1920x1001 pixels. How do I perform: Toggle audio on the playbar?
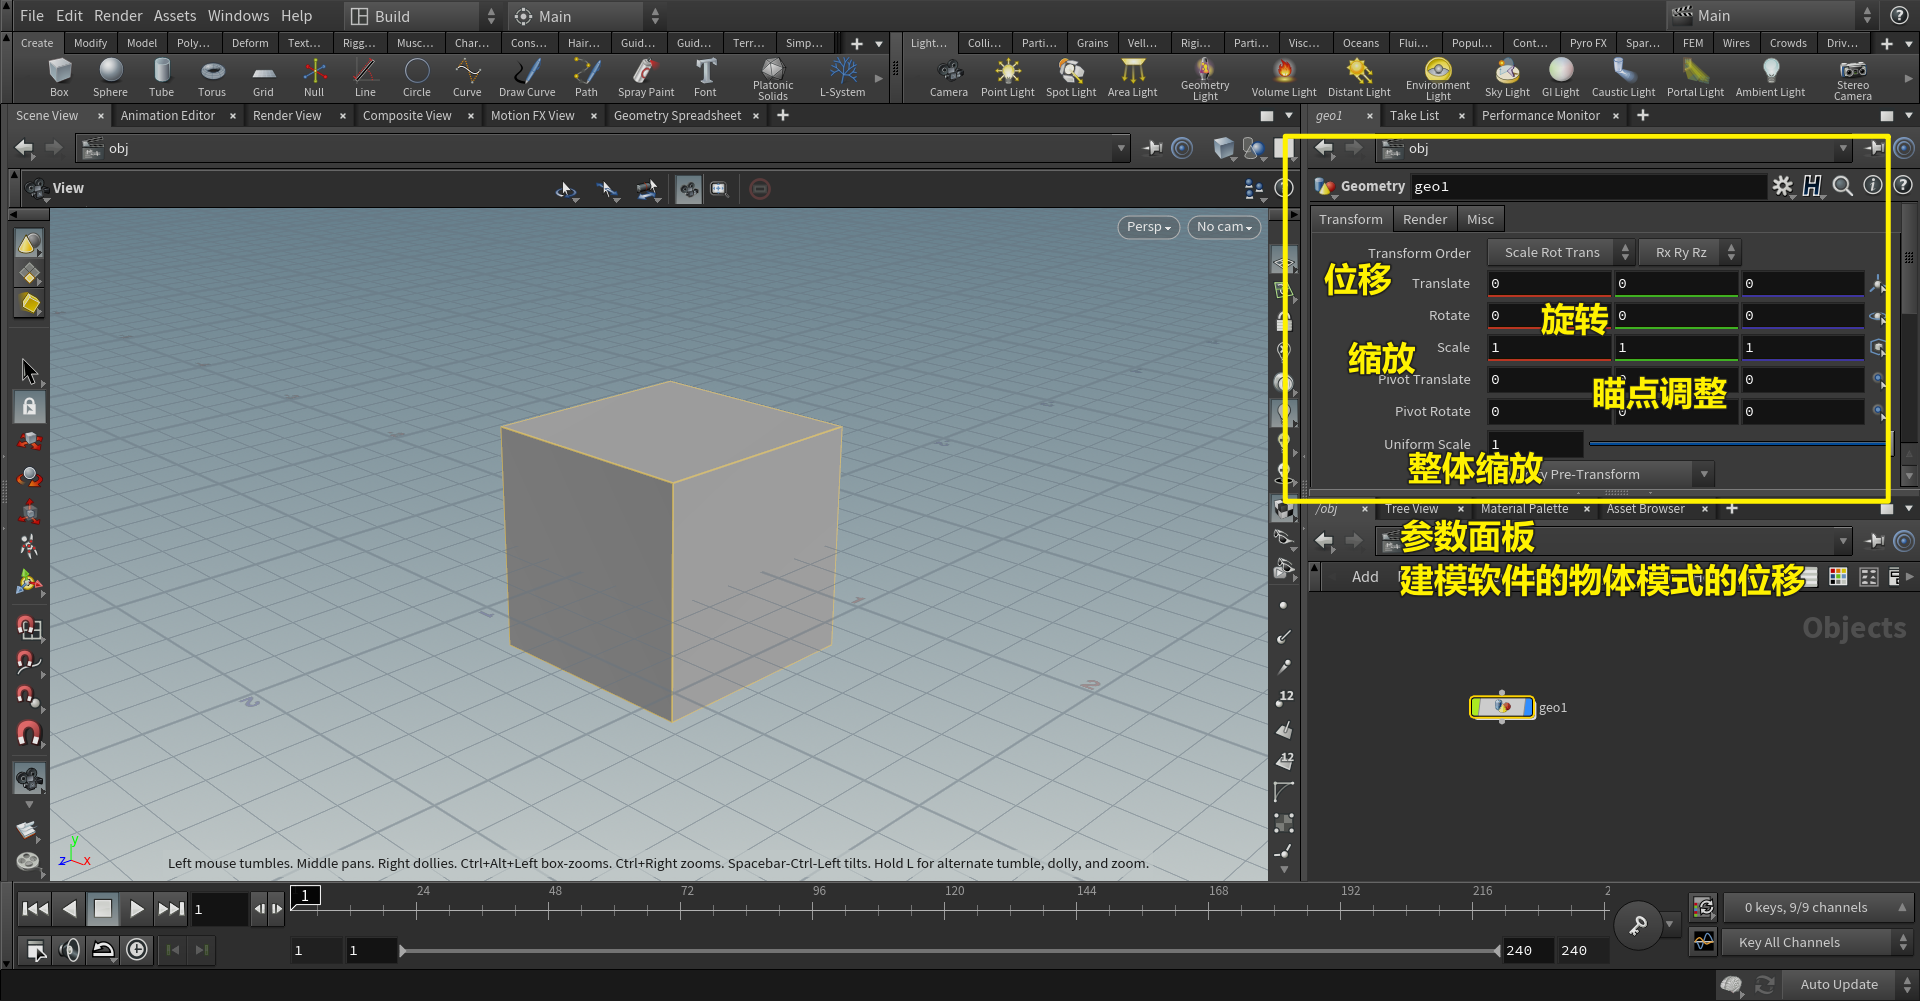tap(69, 950)
